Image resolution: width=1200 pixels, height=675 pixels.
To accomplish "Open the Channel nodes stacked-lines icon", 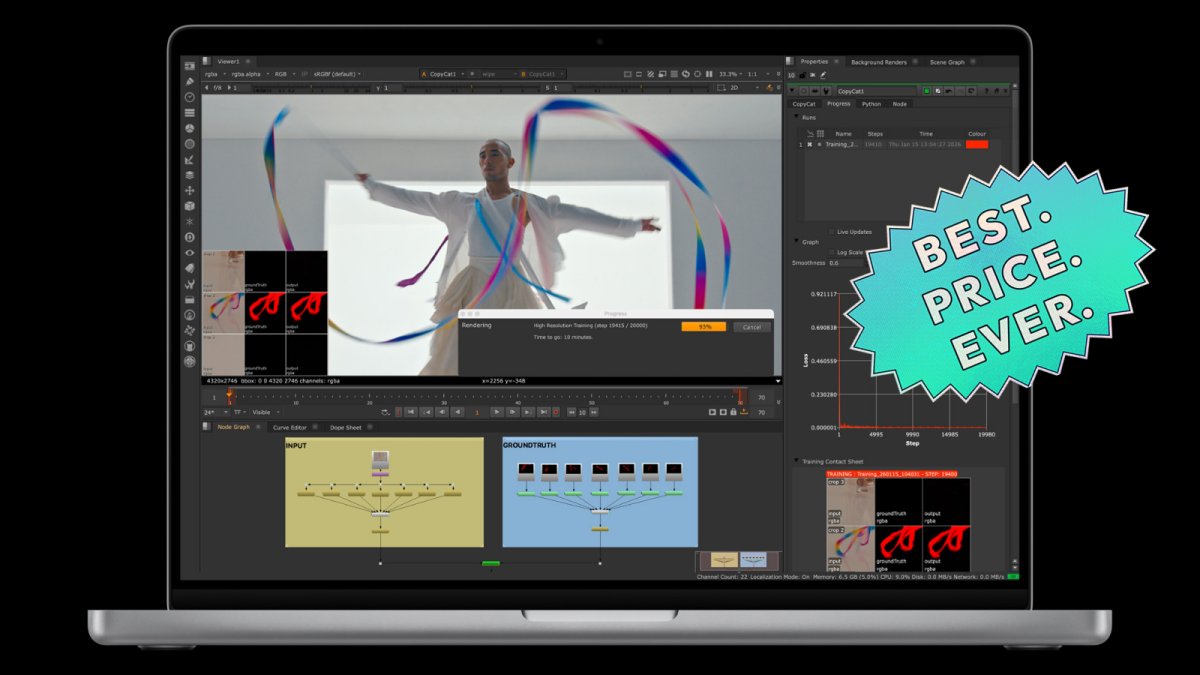I will pos(189,112).
